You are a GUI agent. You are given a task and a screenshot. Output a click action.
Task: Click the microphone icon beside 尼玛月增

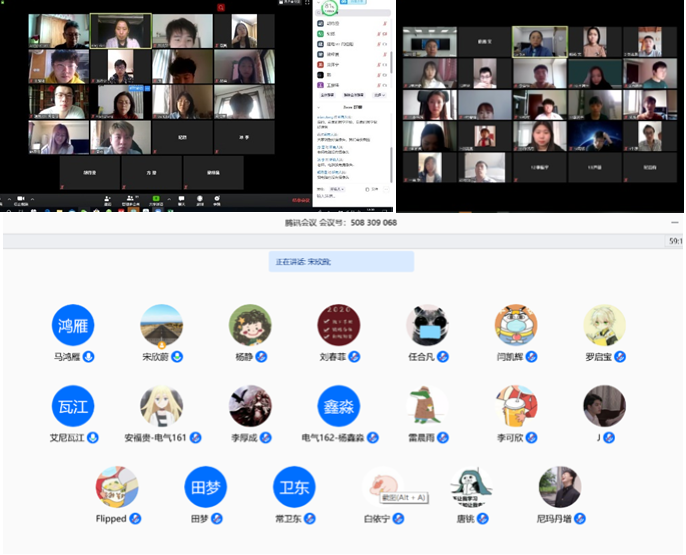point(580,519)
